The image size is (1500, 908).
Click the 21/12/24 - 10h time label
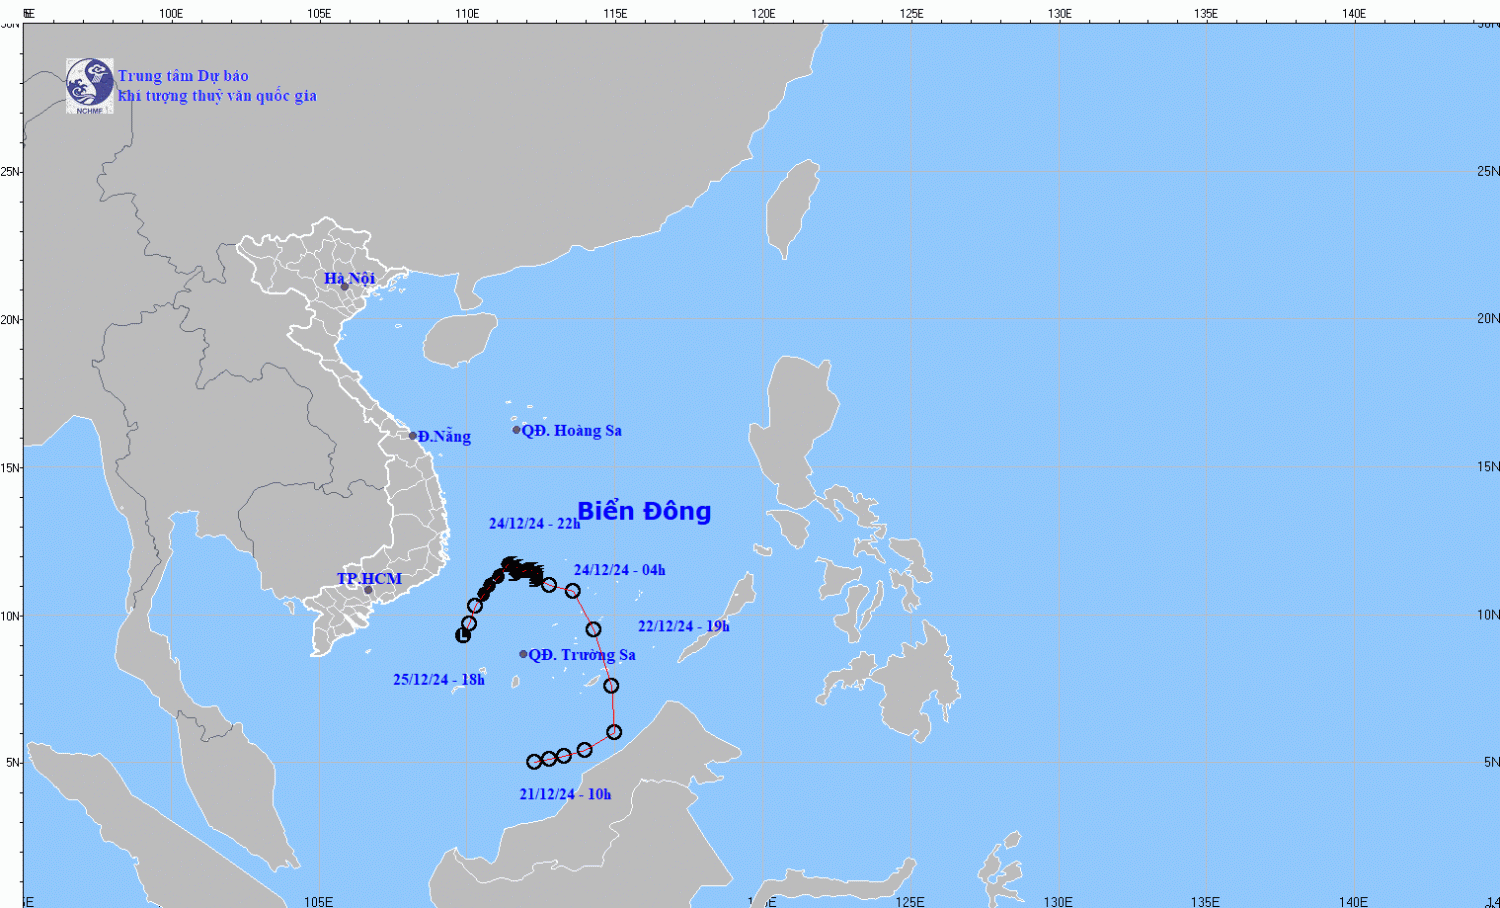pyautogui.click(x=565, y=794)
